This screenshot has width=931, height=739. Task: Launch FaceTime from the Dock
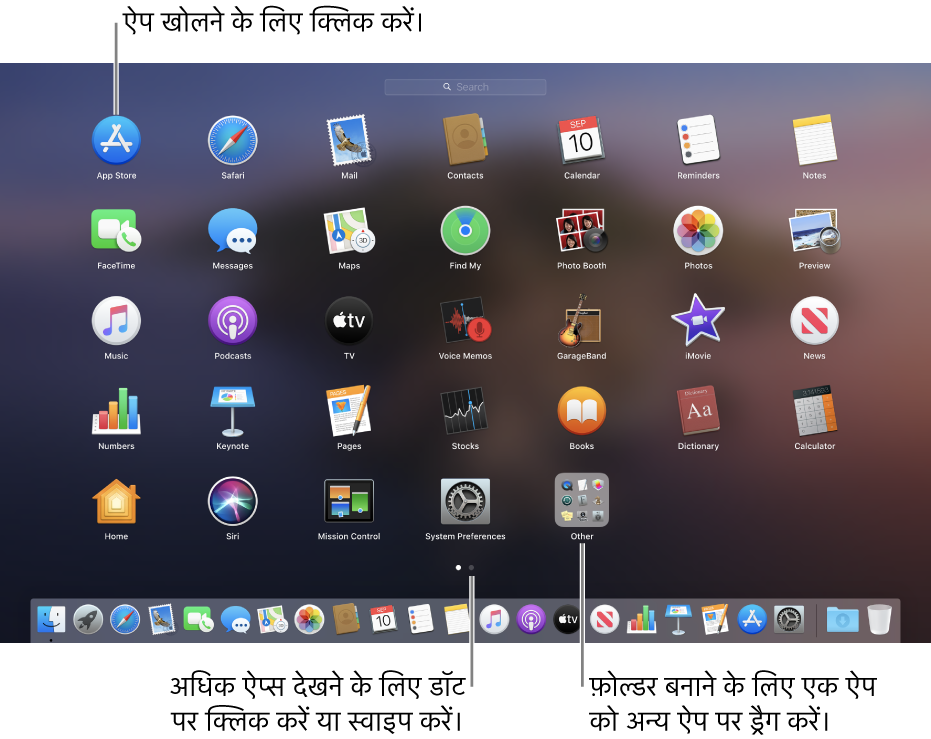click(198, 620)
